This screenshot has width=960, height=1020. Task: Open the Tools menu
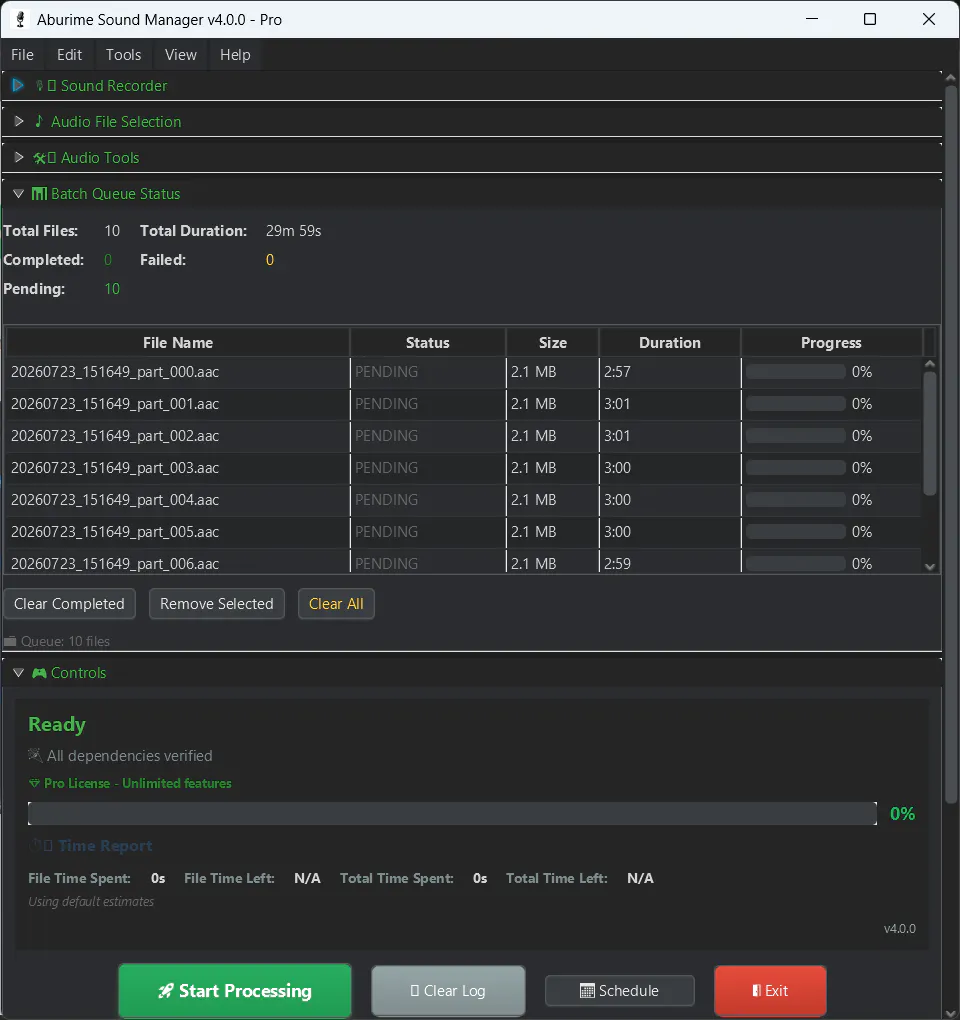(x=124, y=55)
